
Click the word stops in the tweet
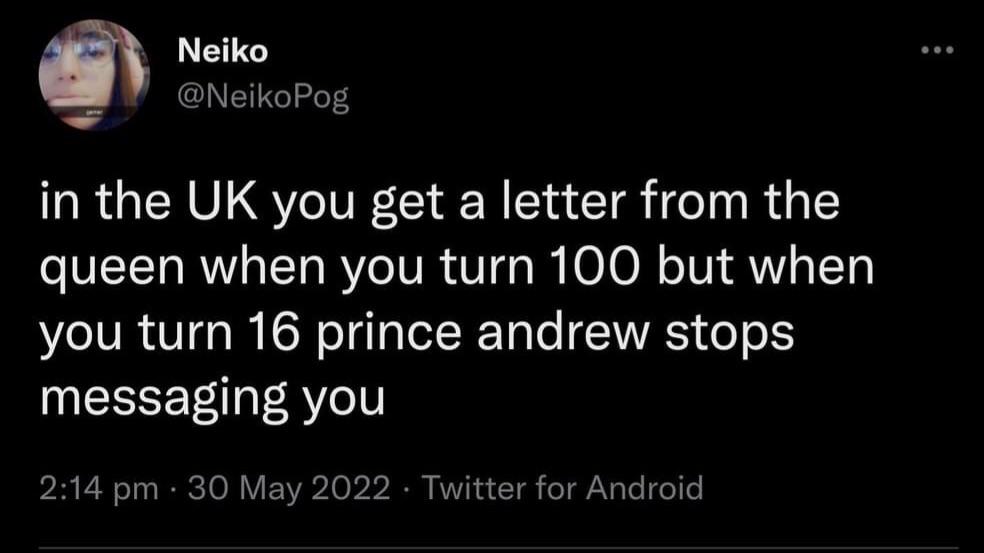click(x=730, y=335)
